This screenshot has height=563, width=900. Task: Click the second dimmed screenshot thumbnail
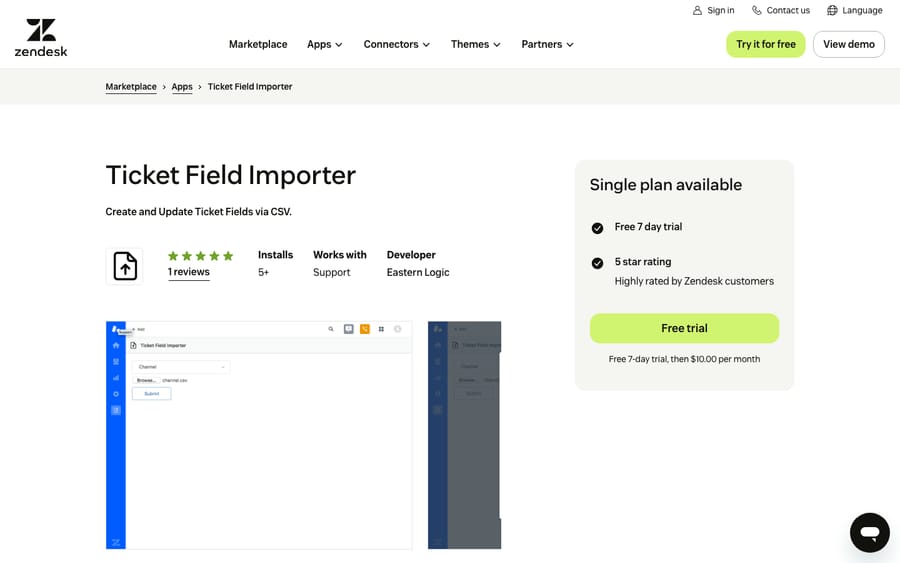coord(464,435)
